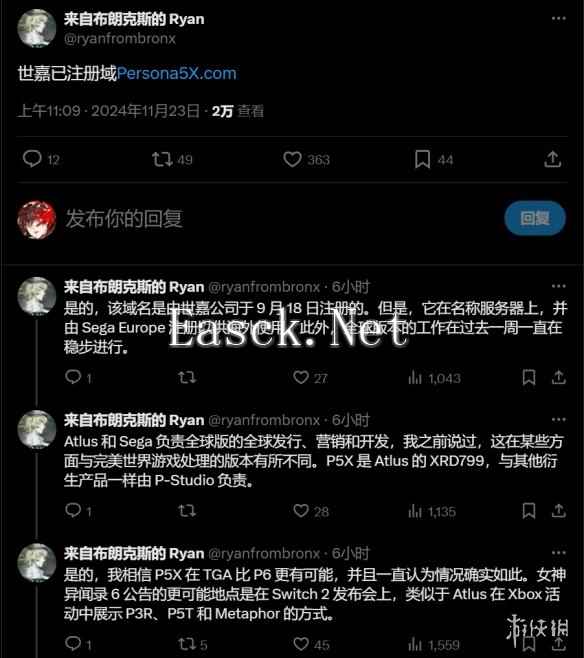Open Ryan's profile avatar on the main post

[x=37, y=28]
